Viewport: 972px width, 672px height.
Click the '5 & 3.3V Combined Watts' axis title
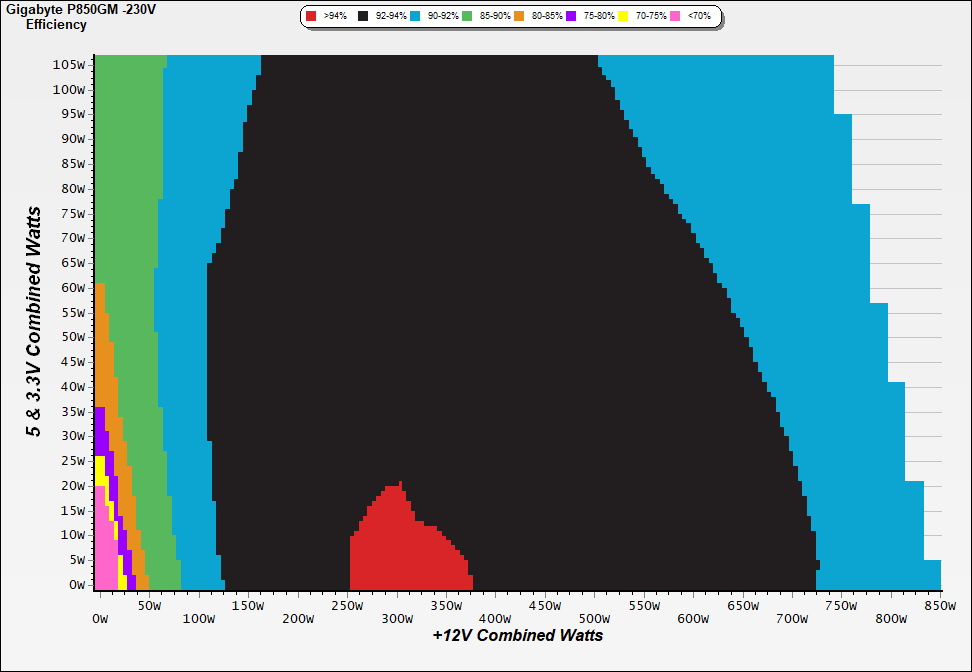34,321
